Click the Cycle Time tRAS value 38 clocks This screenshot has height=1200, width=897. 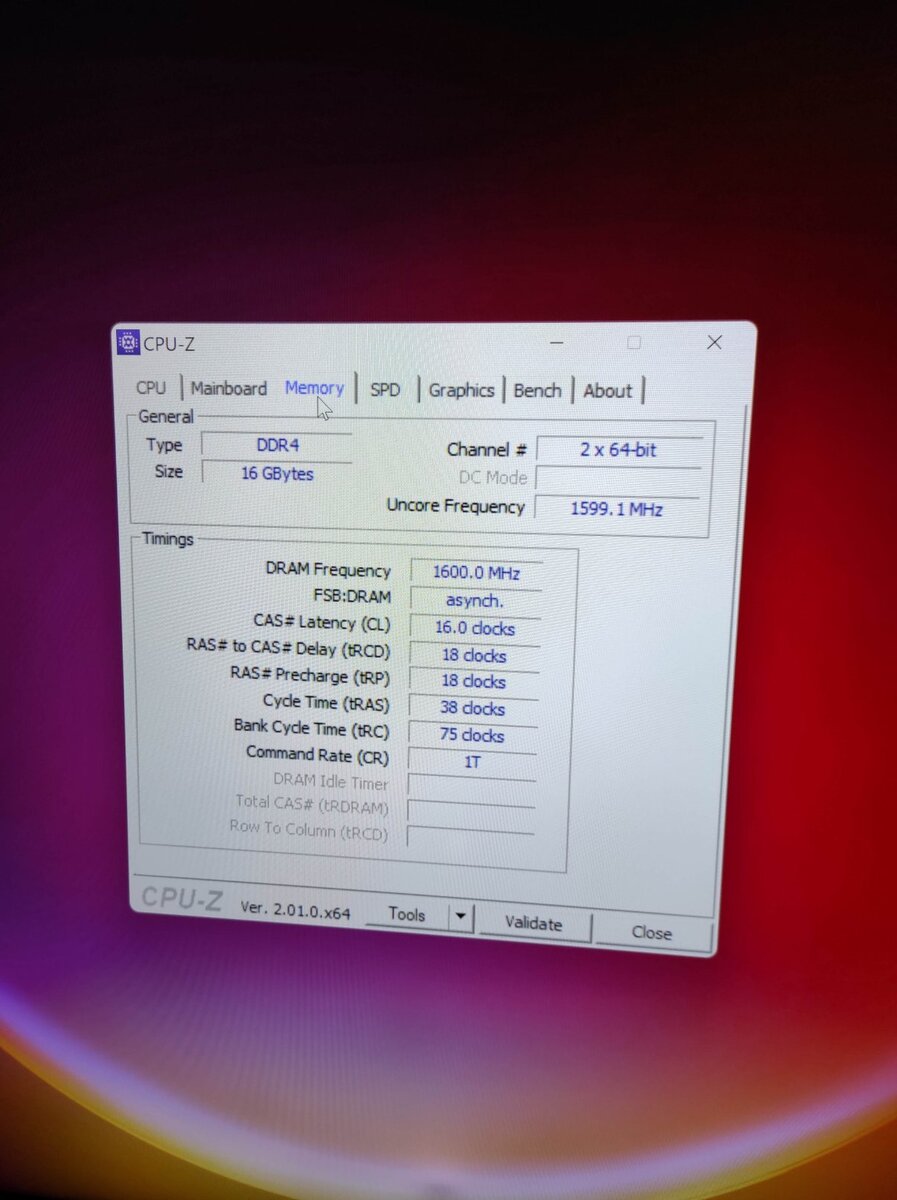tap(473, 708)
